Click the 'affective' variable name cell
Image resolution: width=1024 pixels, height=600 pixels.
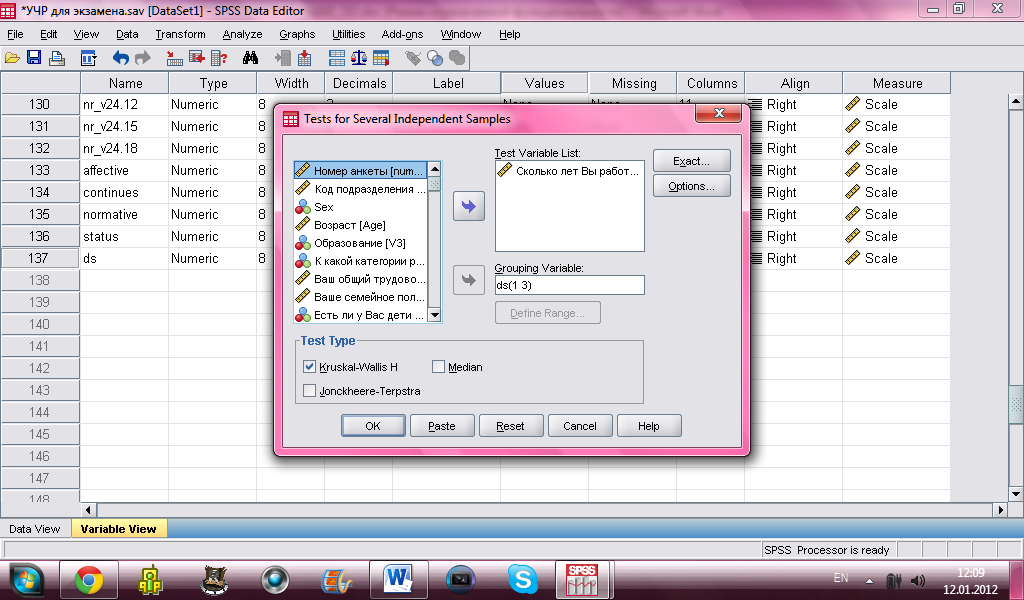(125, 170)
